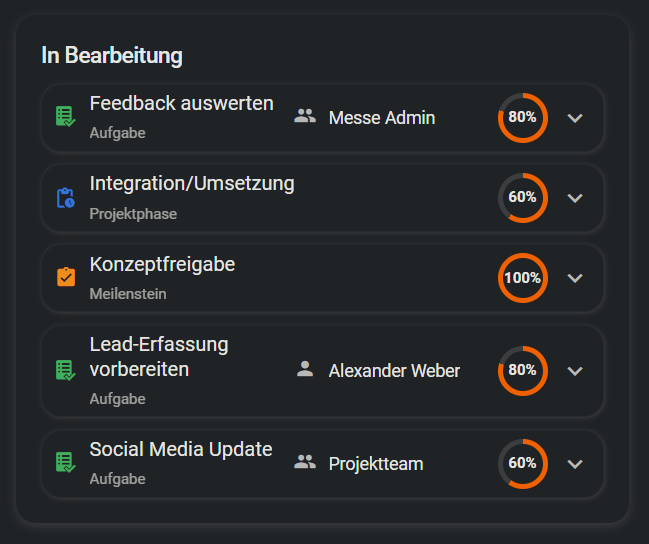Click the person icon next to Alexander Weber
Viewport: 649px width, 544px height.
pyautogui.click(x=305, y=370)
